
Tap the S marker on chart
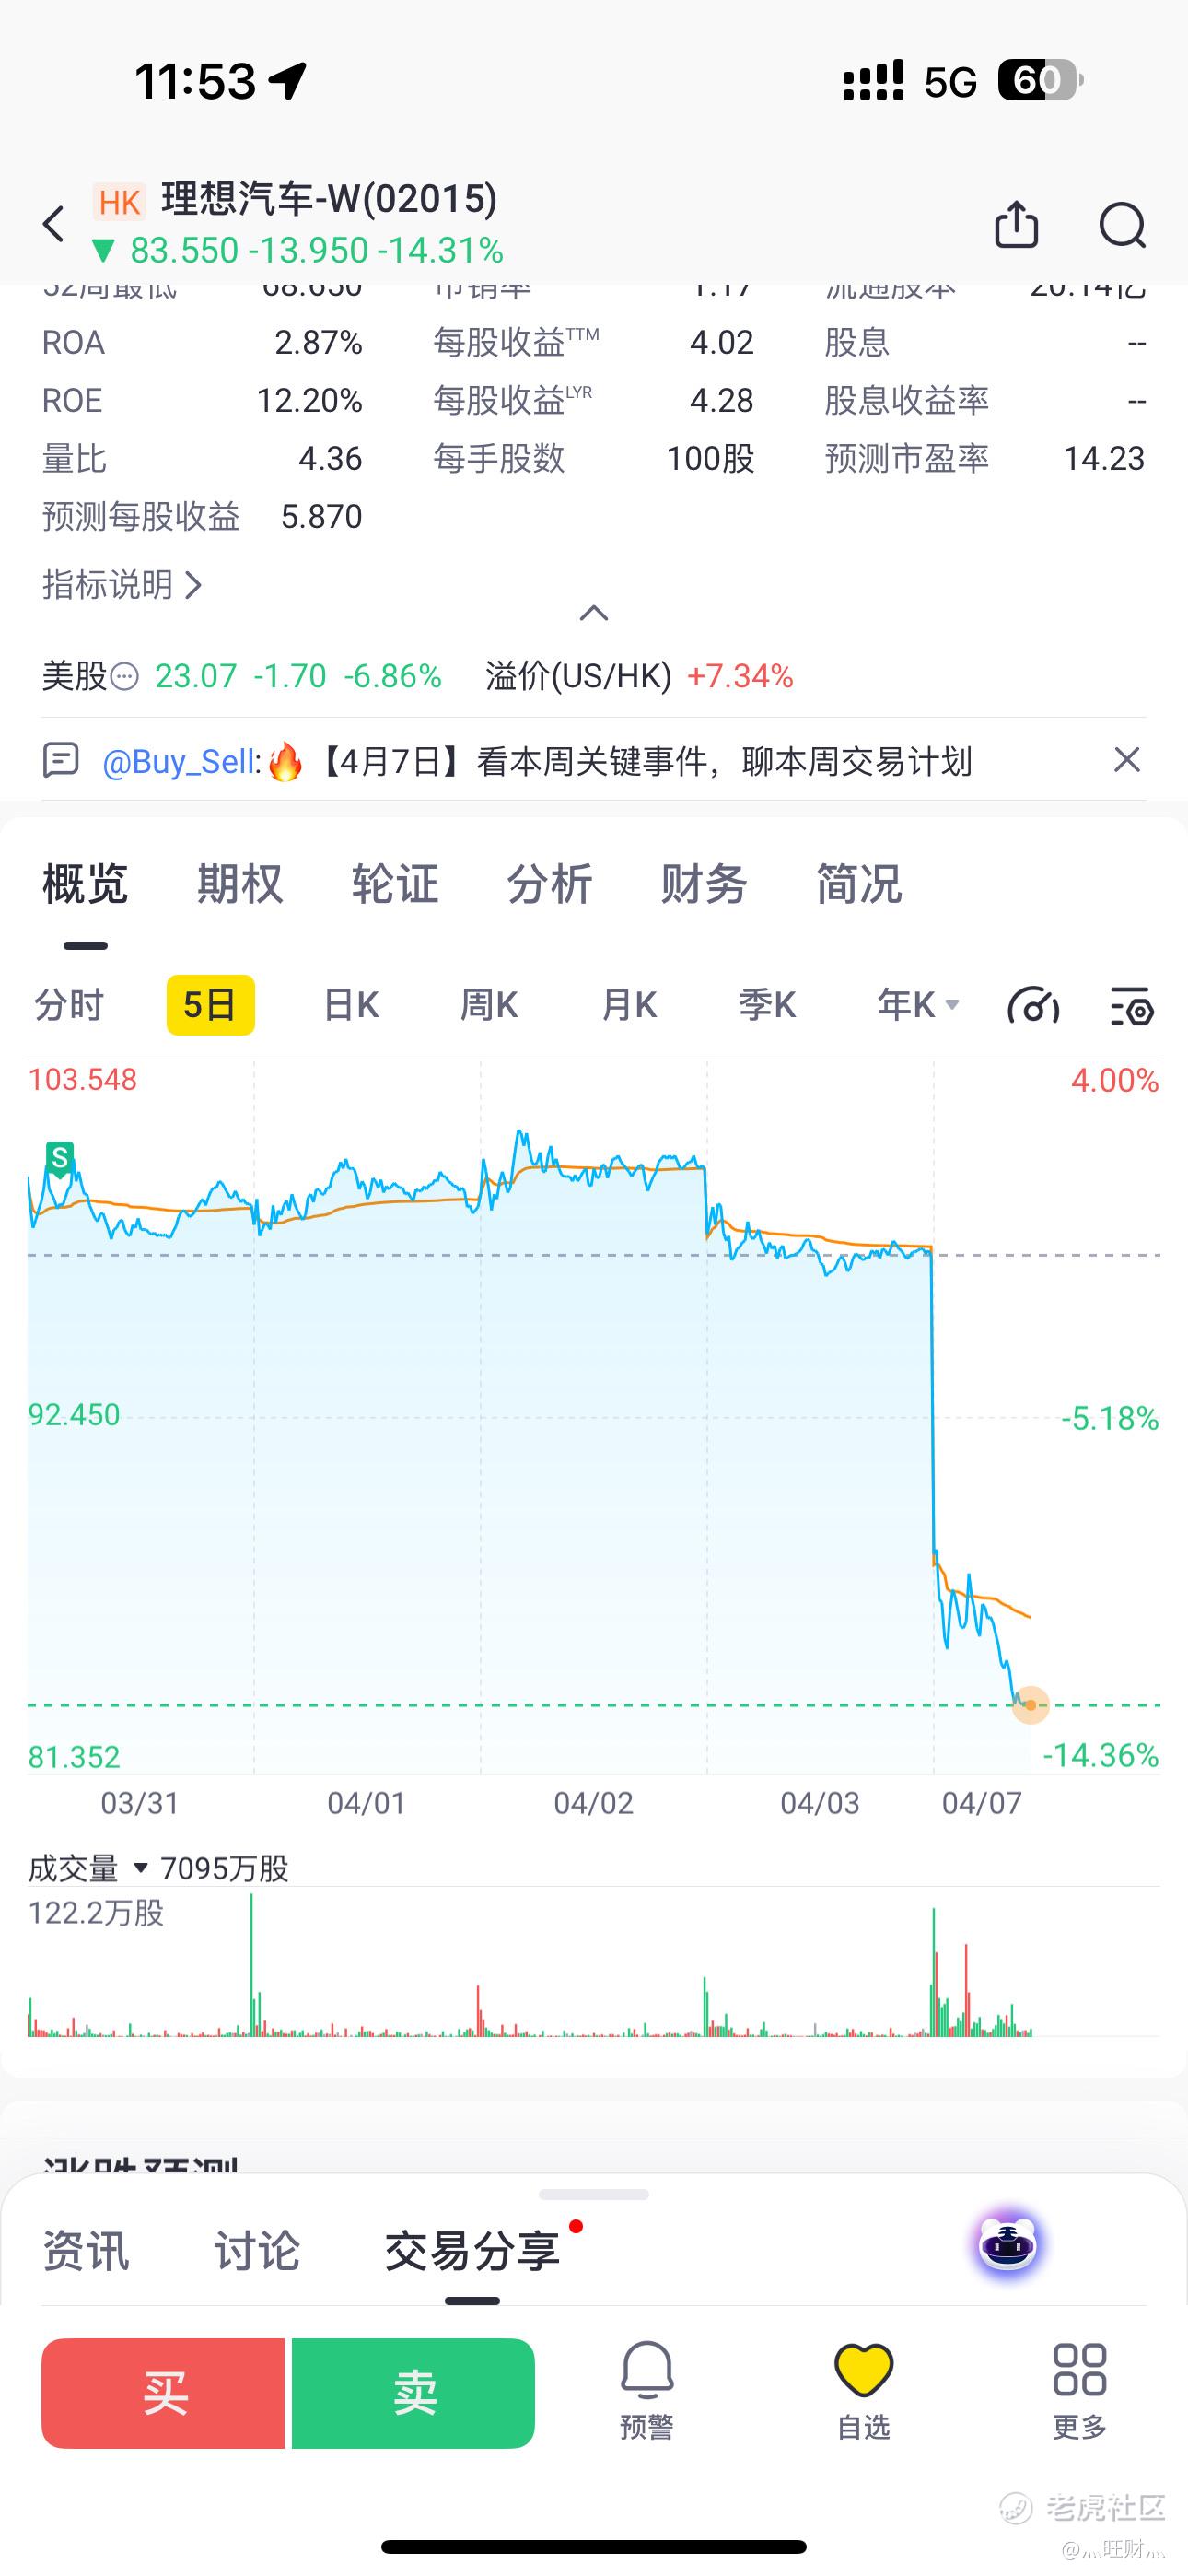tap(60, 1158)
